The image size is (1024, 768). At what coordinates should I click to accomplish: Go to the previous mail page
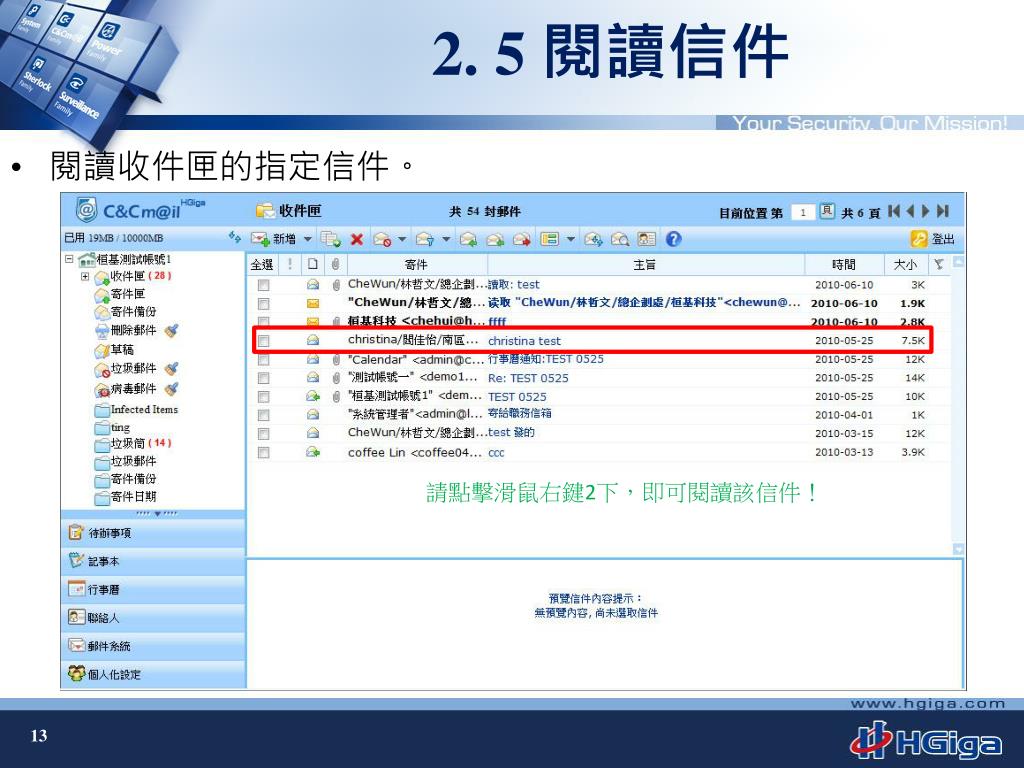click(x=910, y=211)
